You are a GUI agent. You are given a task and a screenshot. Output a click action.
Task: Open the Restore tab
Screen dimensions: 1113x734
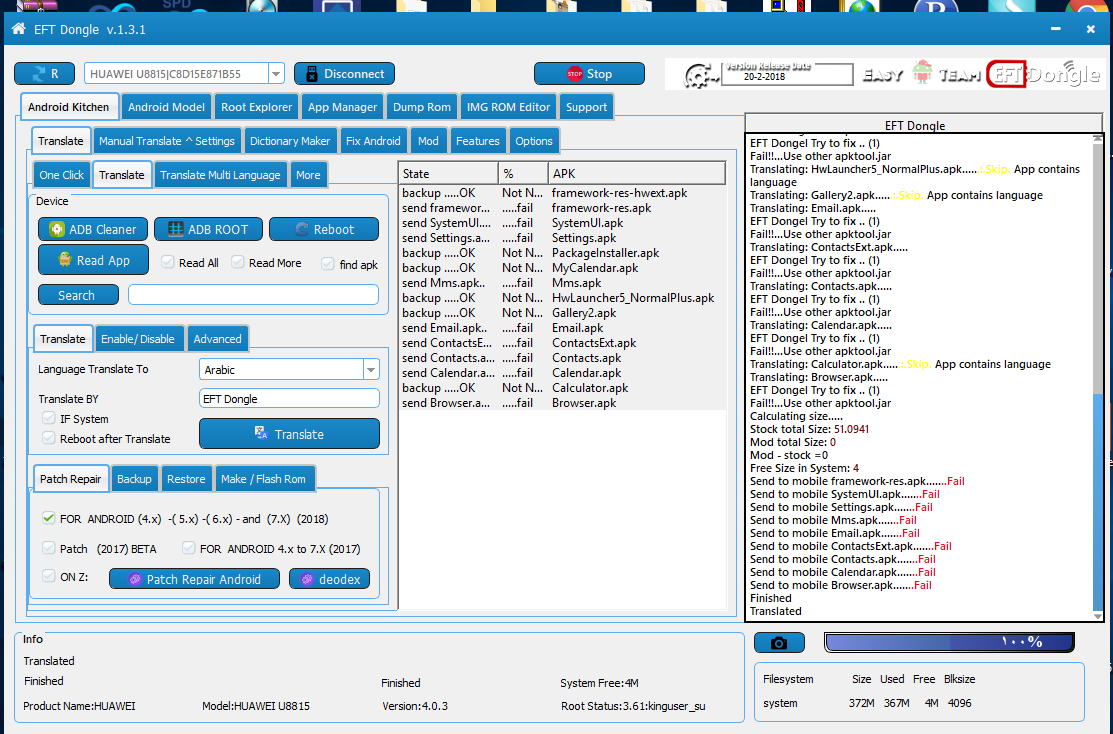tap(186, 479)
